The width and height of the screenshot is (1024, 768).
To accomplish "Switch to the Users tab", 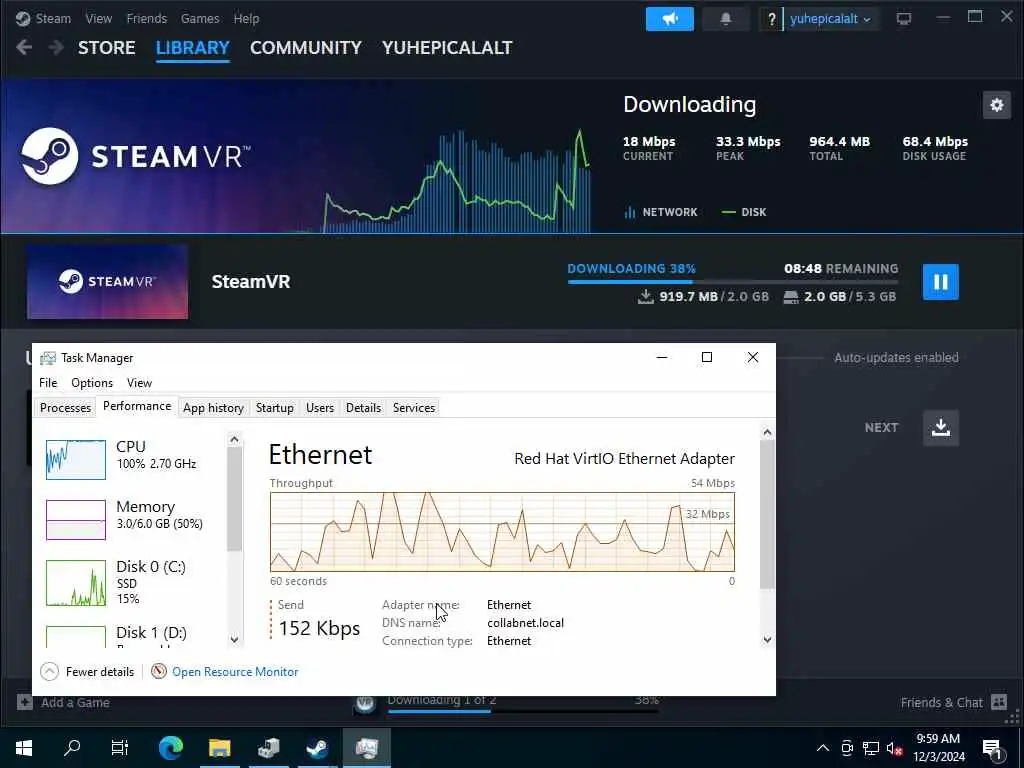I will 320,408.
